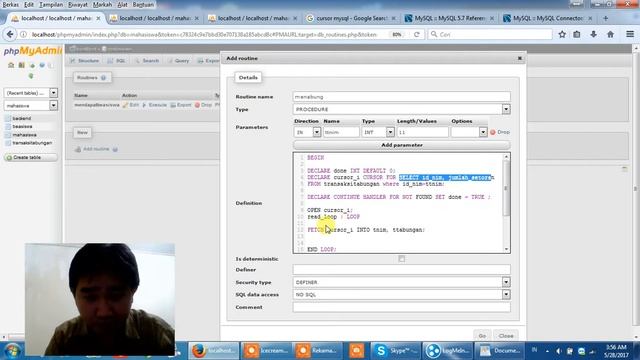Viewport: 640px width, 360px height.
Task: Open the Recent tables dropdown
Action: [x=53, y=93]
